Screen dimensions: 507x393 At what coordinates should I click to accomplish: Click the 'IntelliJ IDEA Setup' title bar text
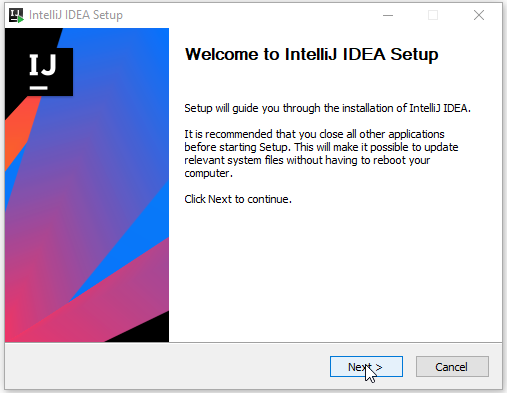(76, 15)
